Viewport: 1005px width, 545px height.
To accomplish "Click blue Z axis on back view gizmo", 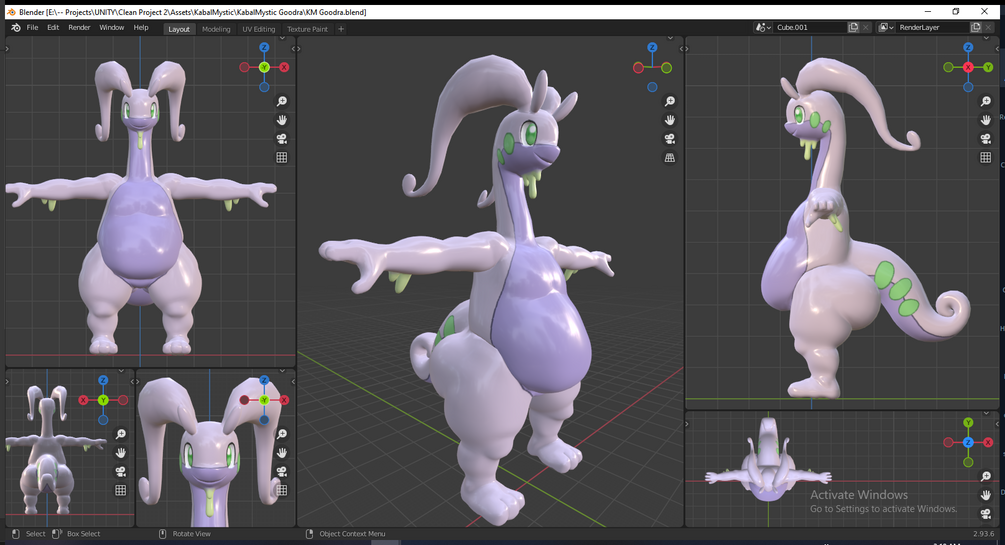I will (x=103, y=380).
